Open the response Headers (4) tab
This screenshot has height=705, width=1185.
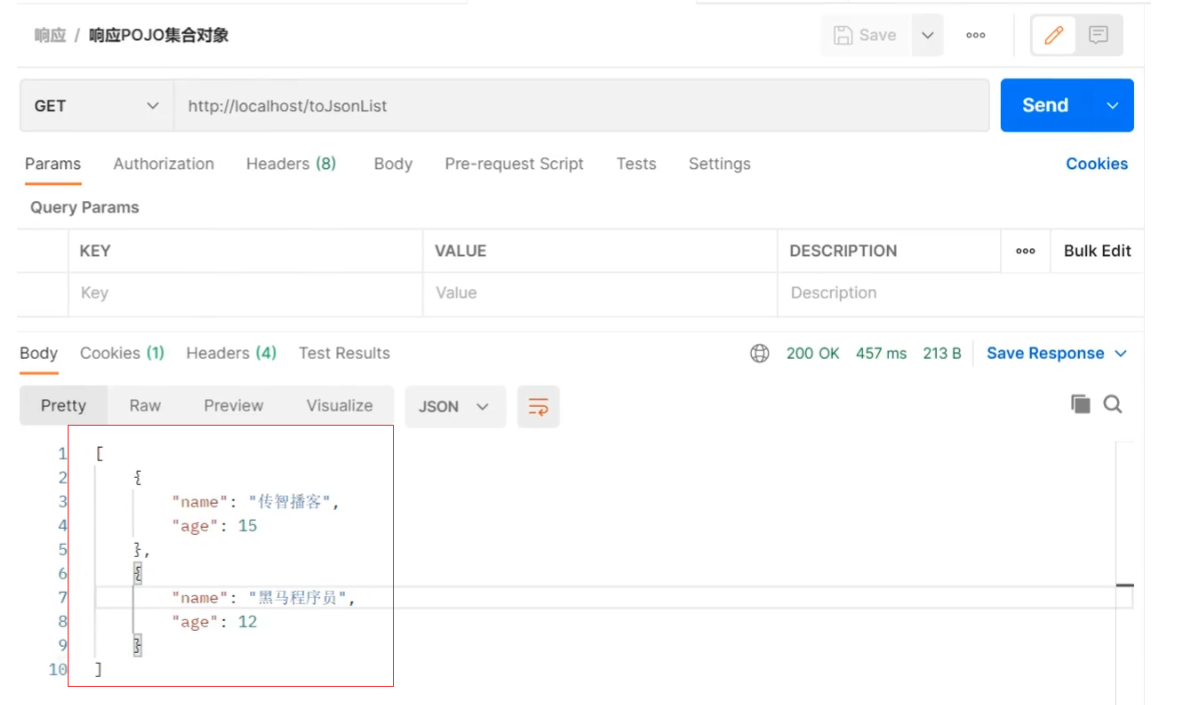coord(231,354)
